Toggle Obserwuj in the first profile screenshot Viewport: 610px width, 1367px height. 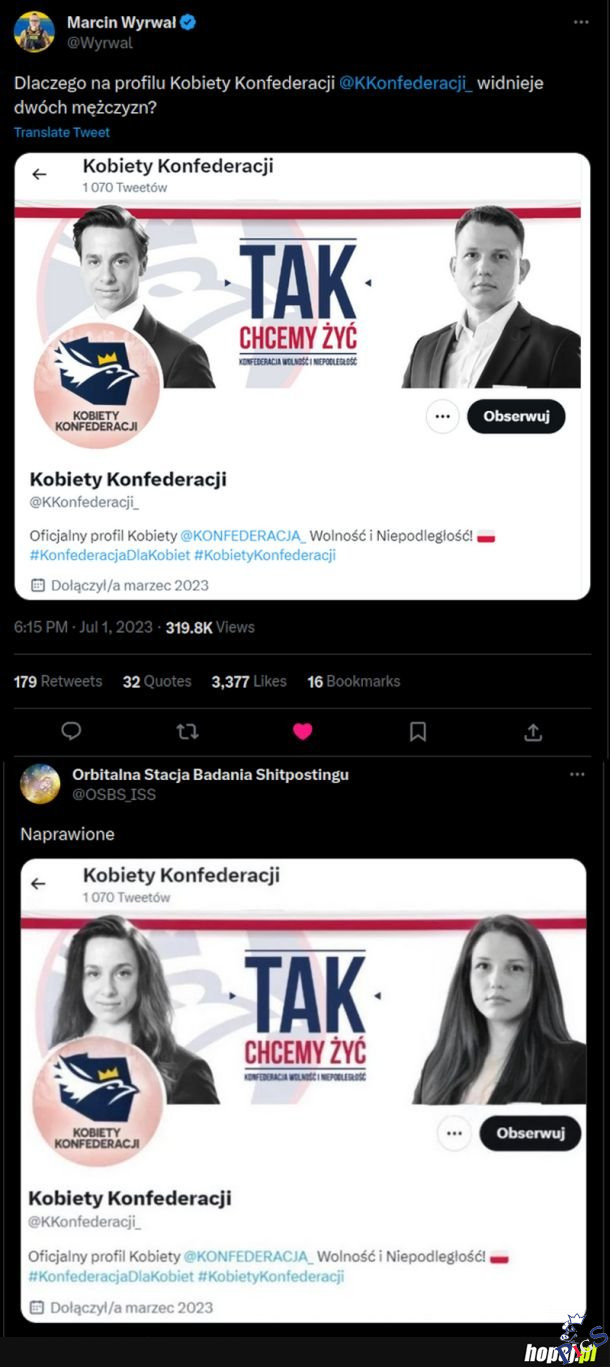click(x=516, y=417)
